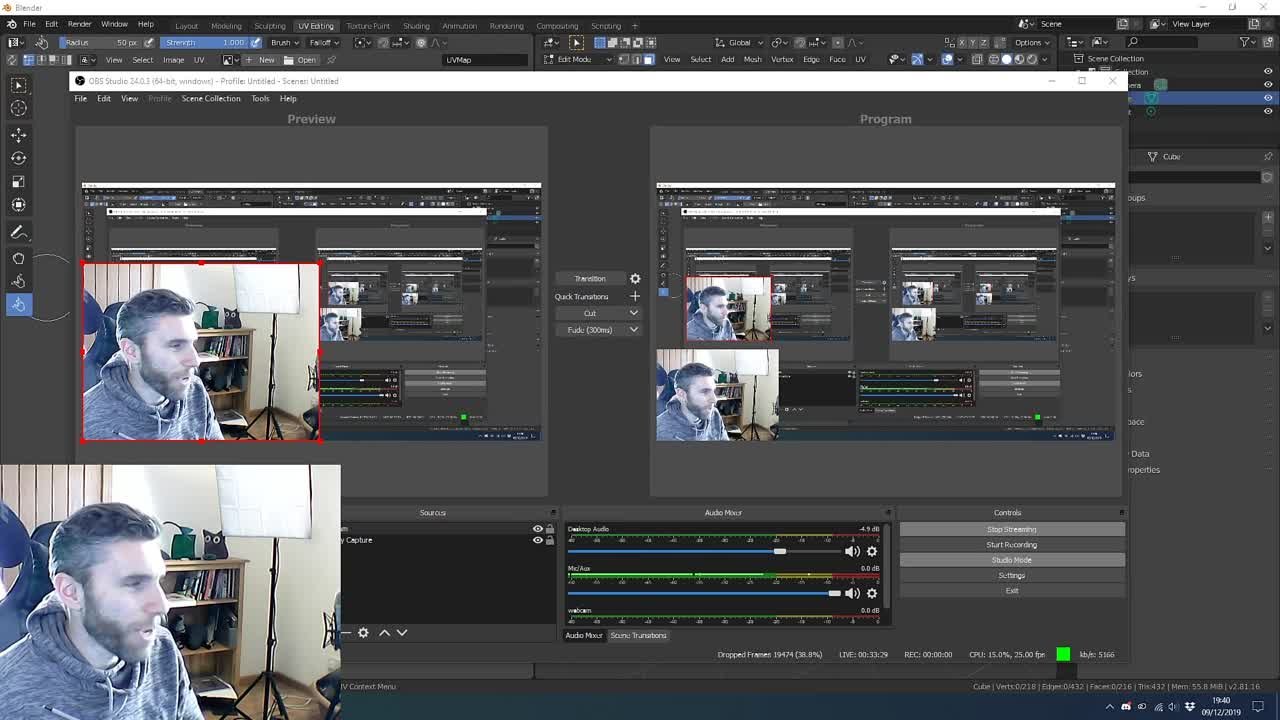Screen dimensions: 1280x720
Task: Open the Brush dropdown in Blender's header
Action: coord(284,42)
